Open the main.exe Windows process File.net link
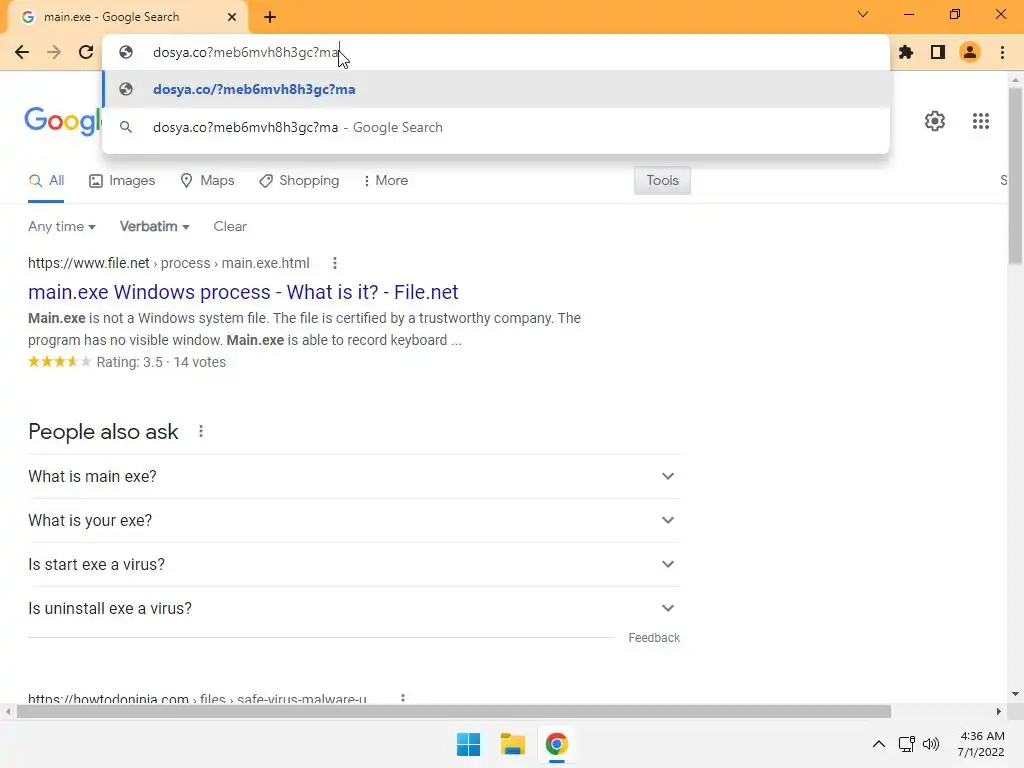Screen dimensions: 1024x768 (243, 292)
